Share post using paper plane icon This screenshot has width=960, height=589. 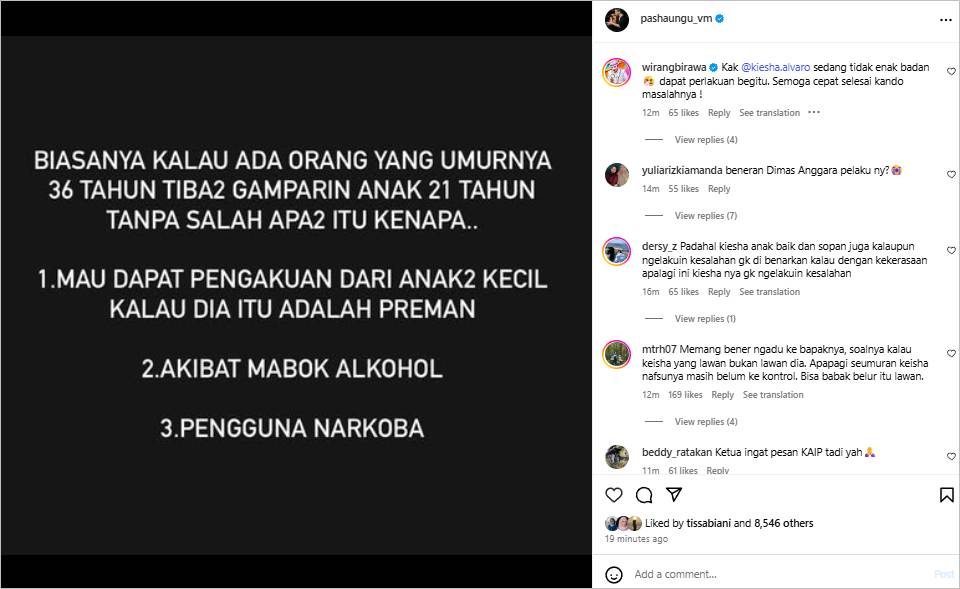pos(674,495)
